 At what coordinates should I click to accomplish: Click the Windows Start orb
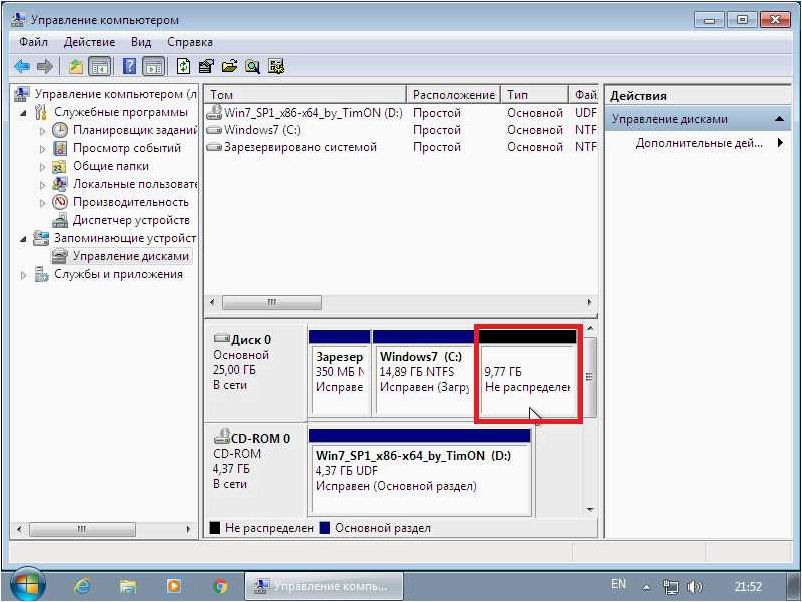point(28,585)
